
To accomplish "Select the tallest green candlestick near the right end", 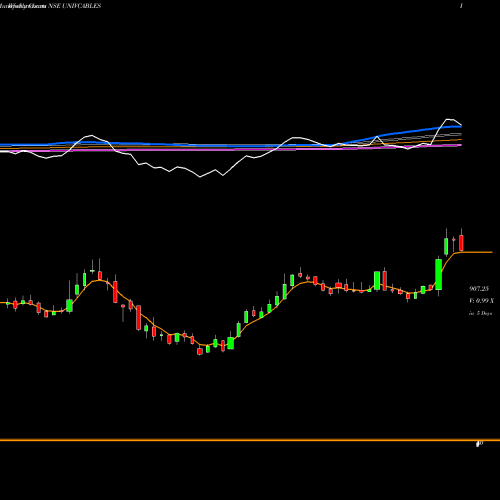I will [x=439, y=274].
